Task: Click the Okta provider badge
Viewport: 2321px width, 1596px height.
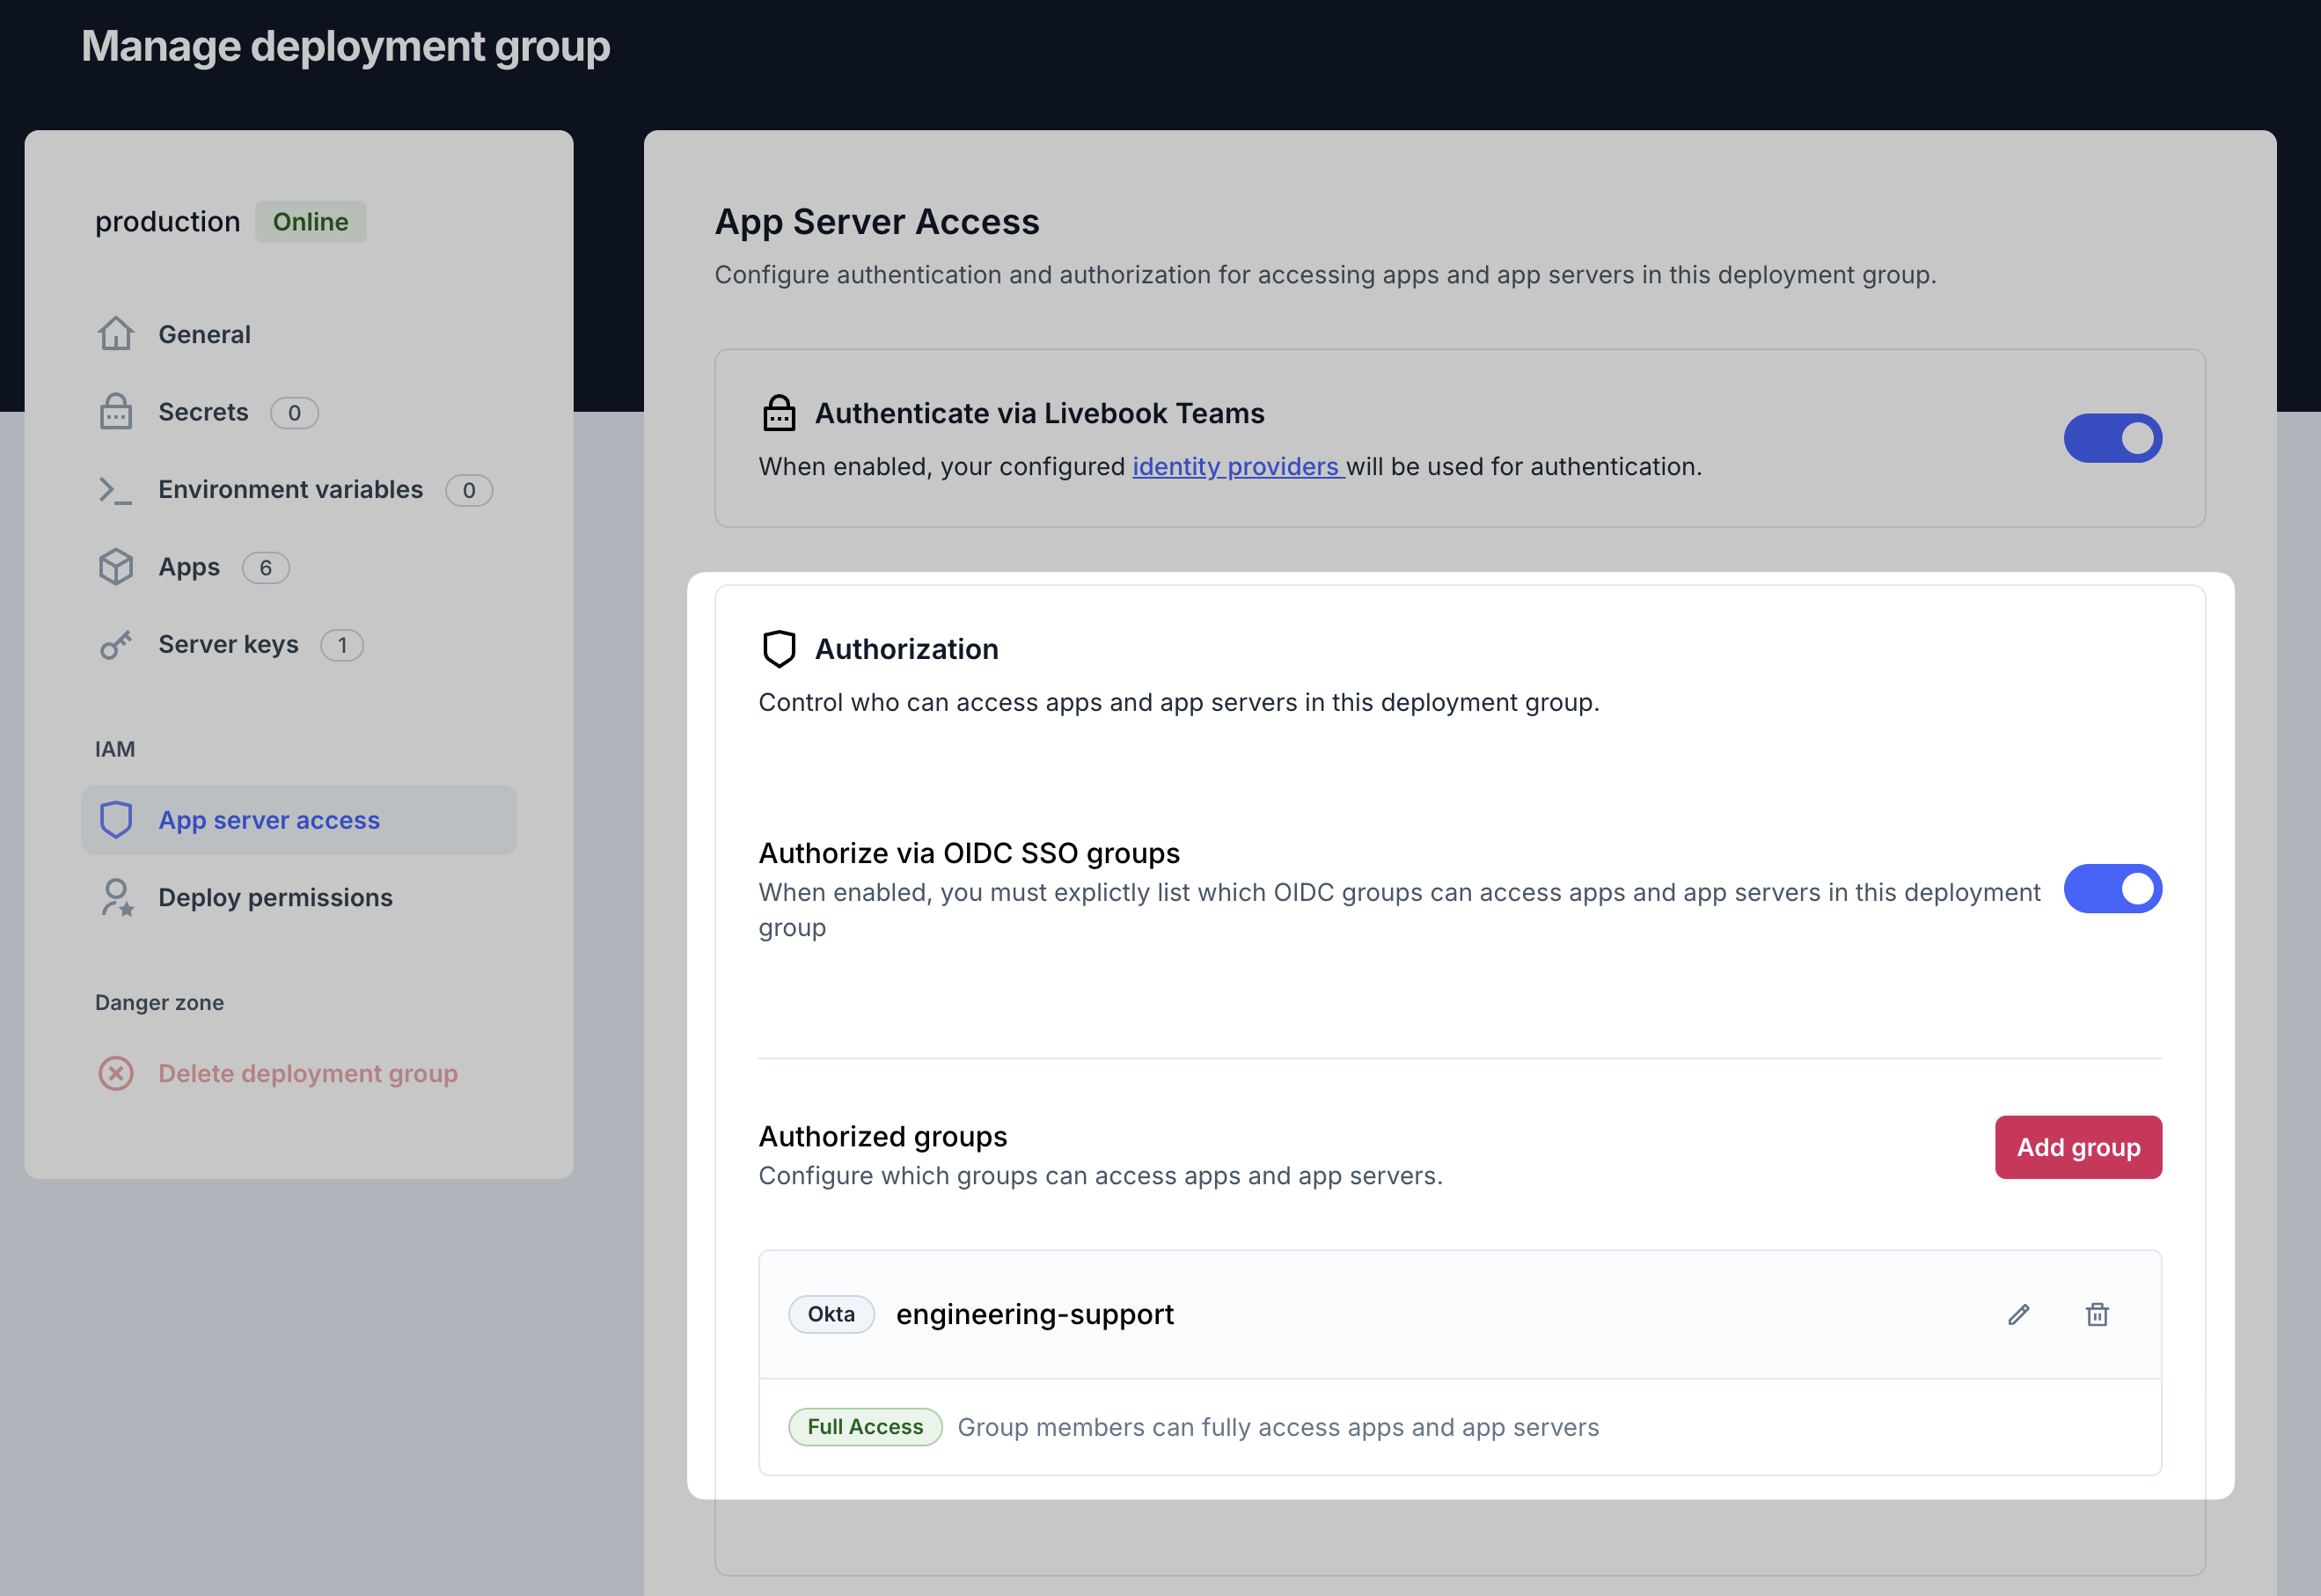Action: [831, 1314]
